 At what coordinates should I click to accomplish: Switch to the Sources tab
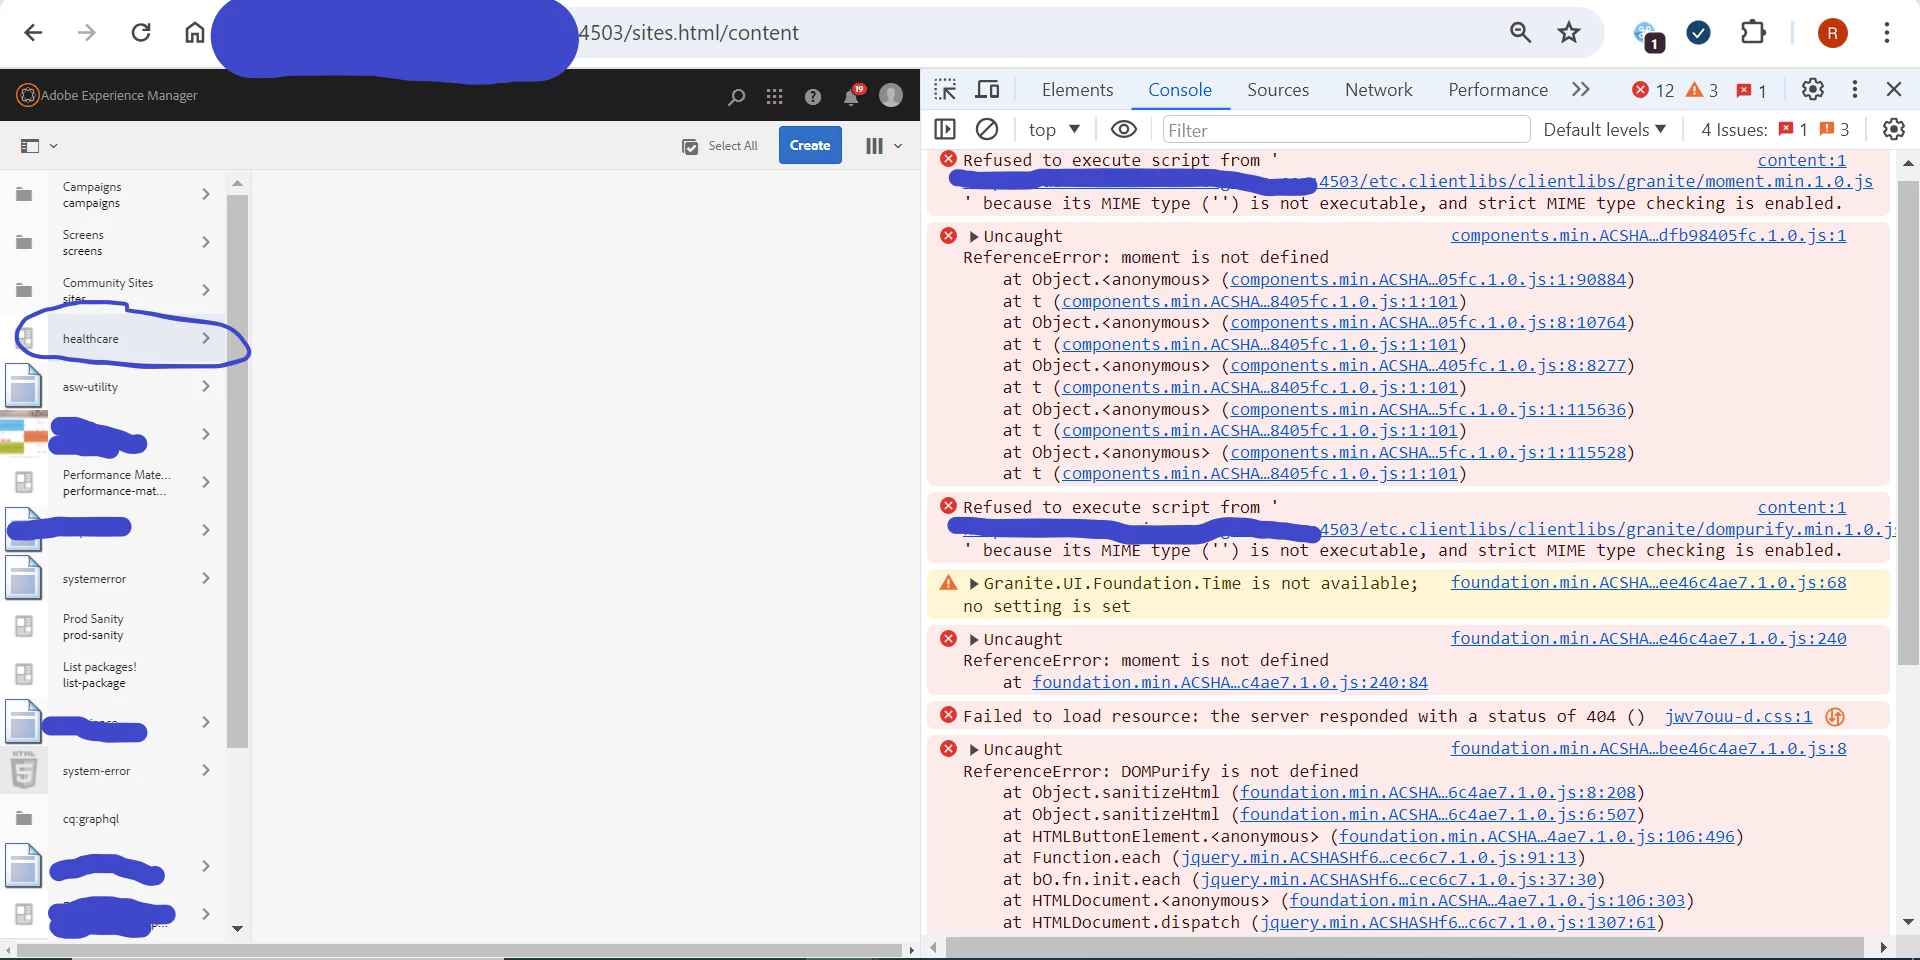tap(1278, 90)
